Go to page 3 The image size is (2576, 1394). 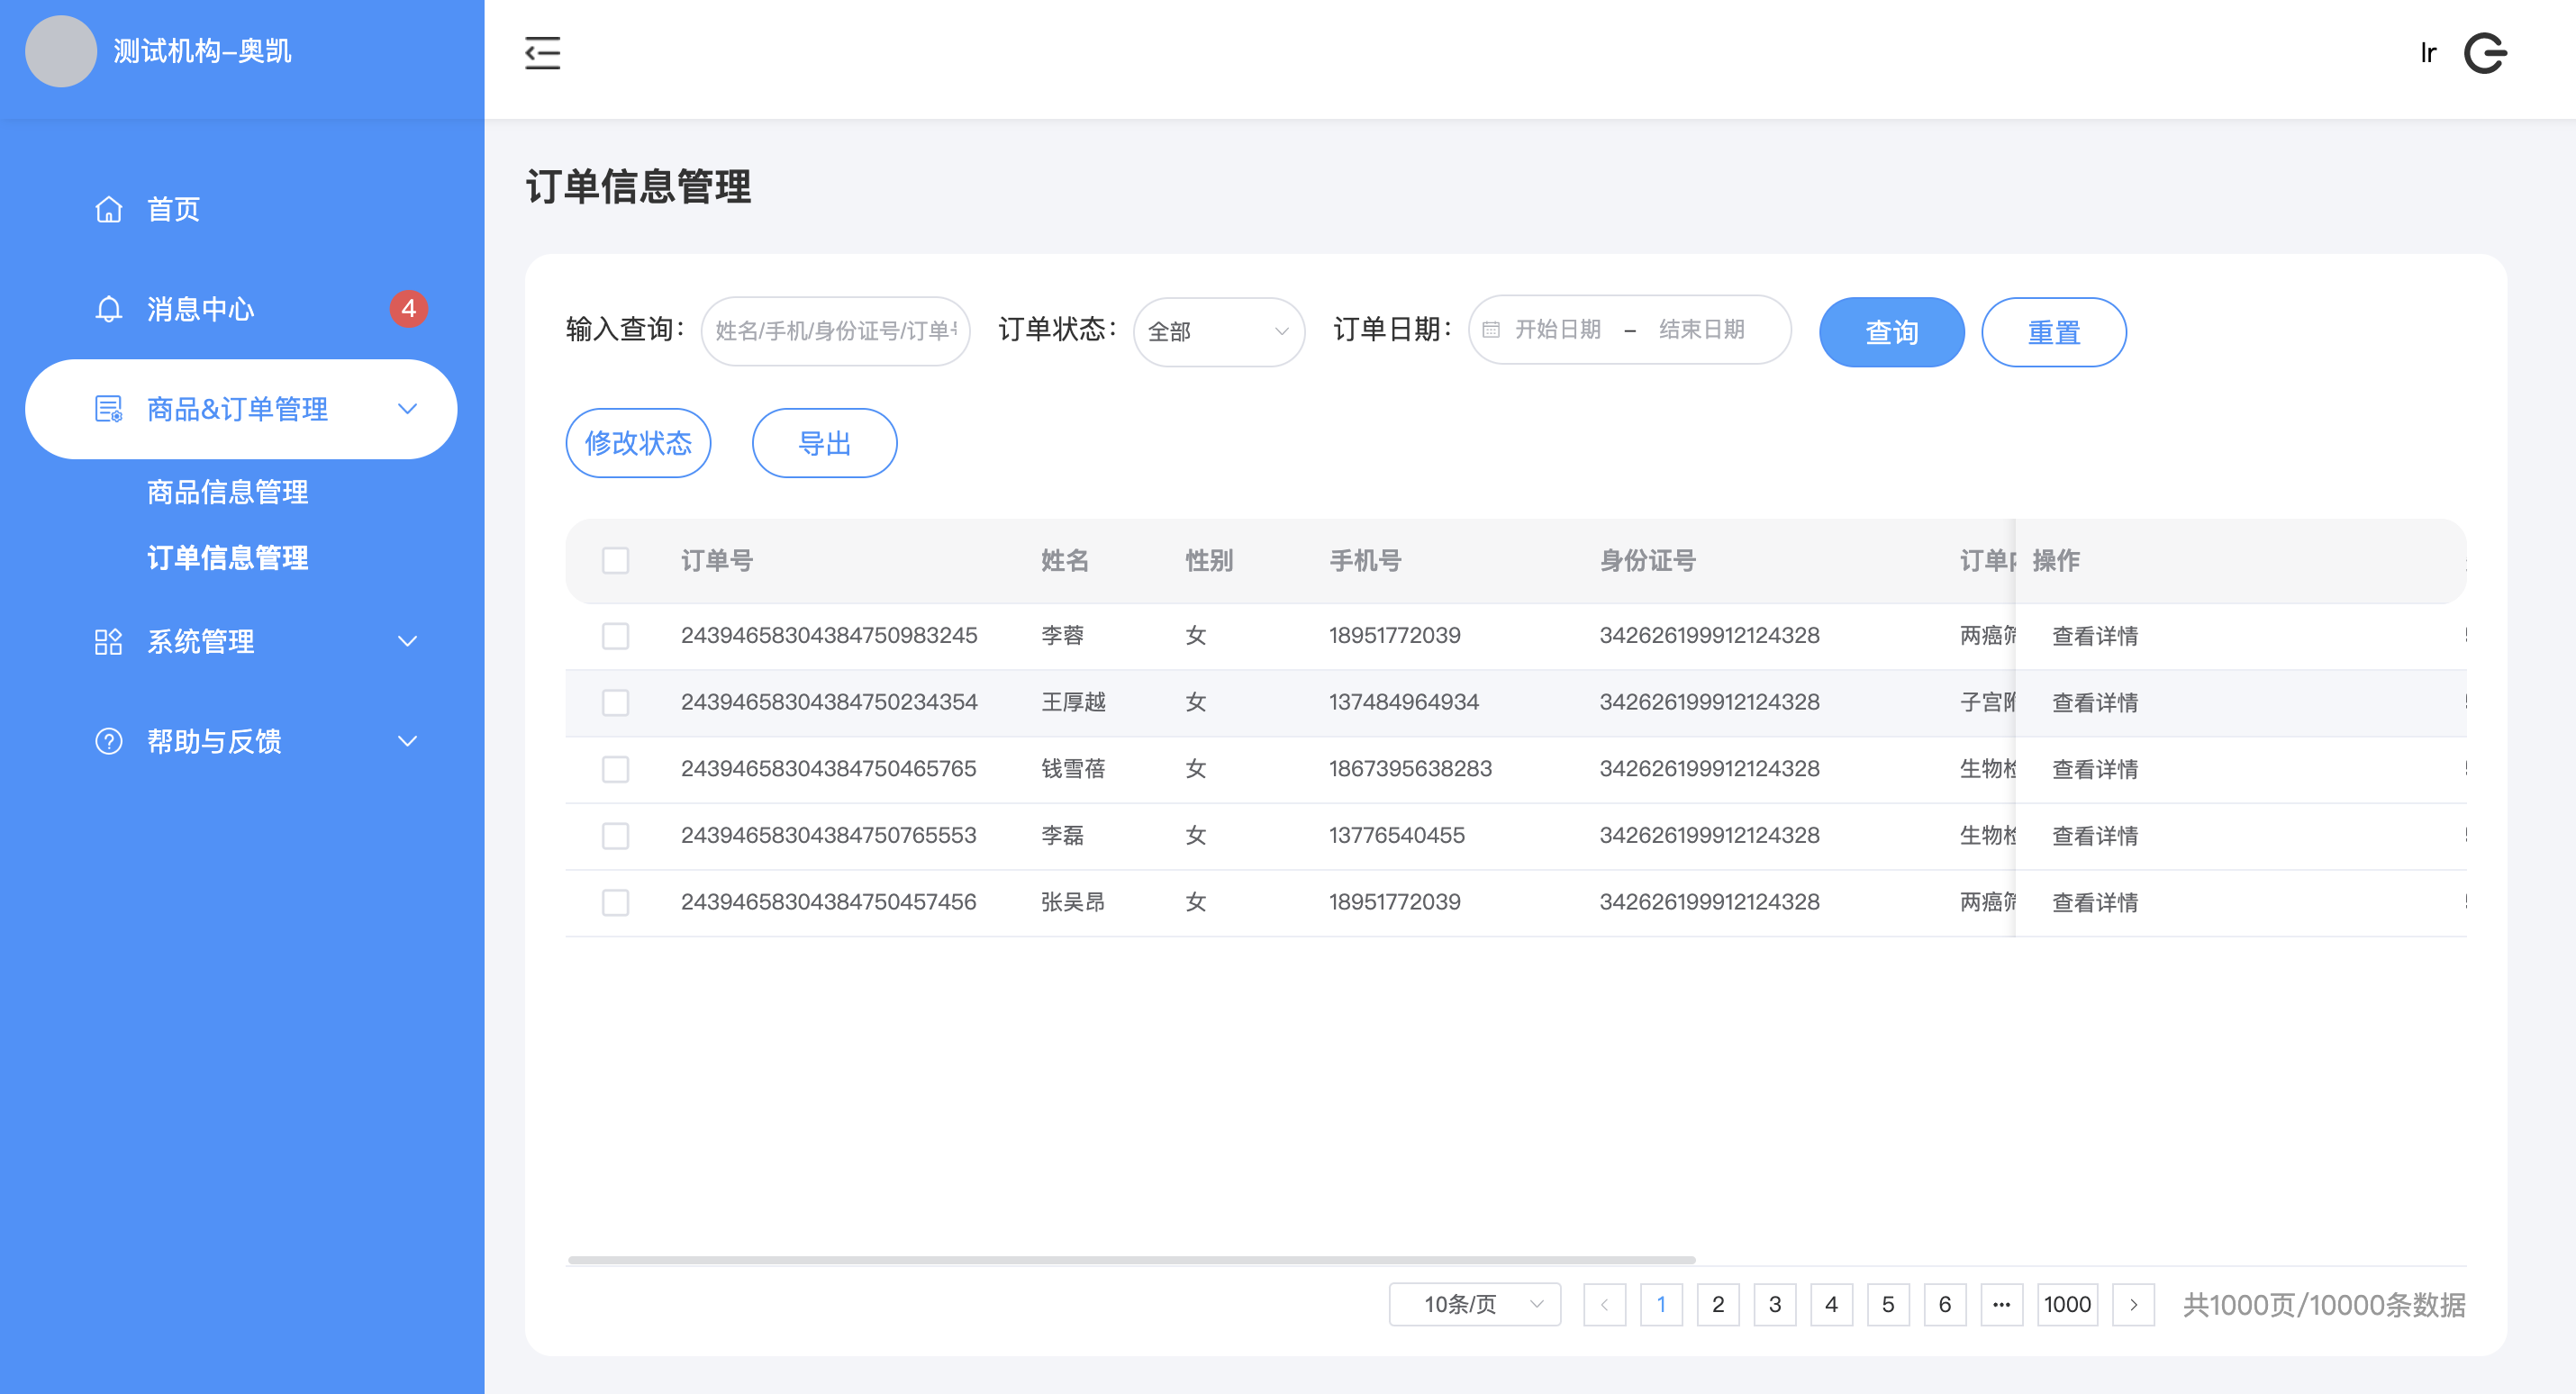pos(1774,1304)
